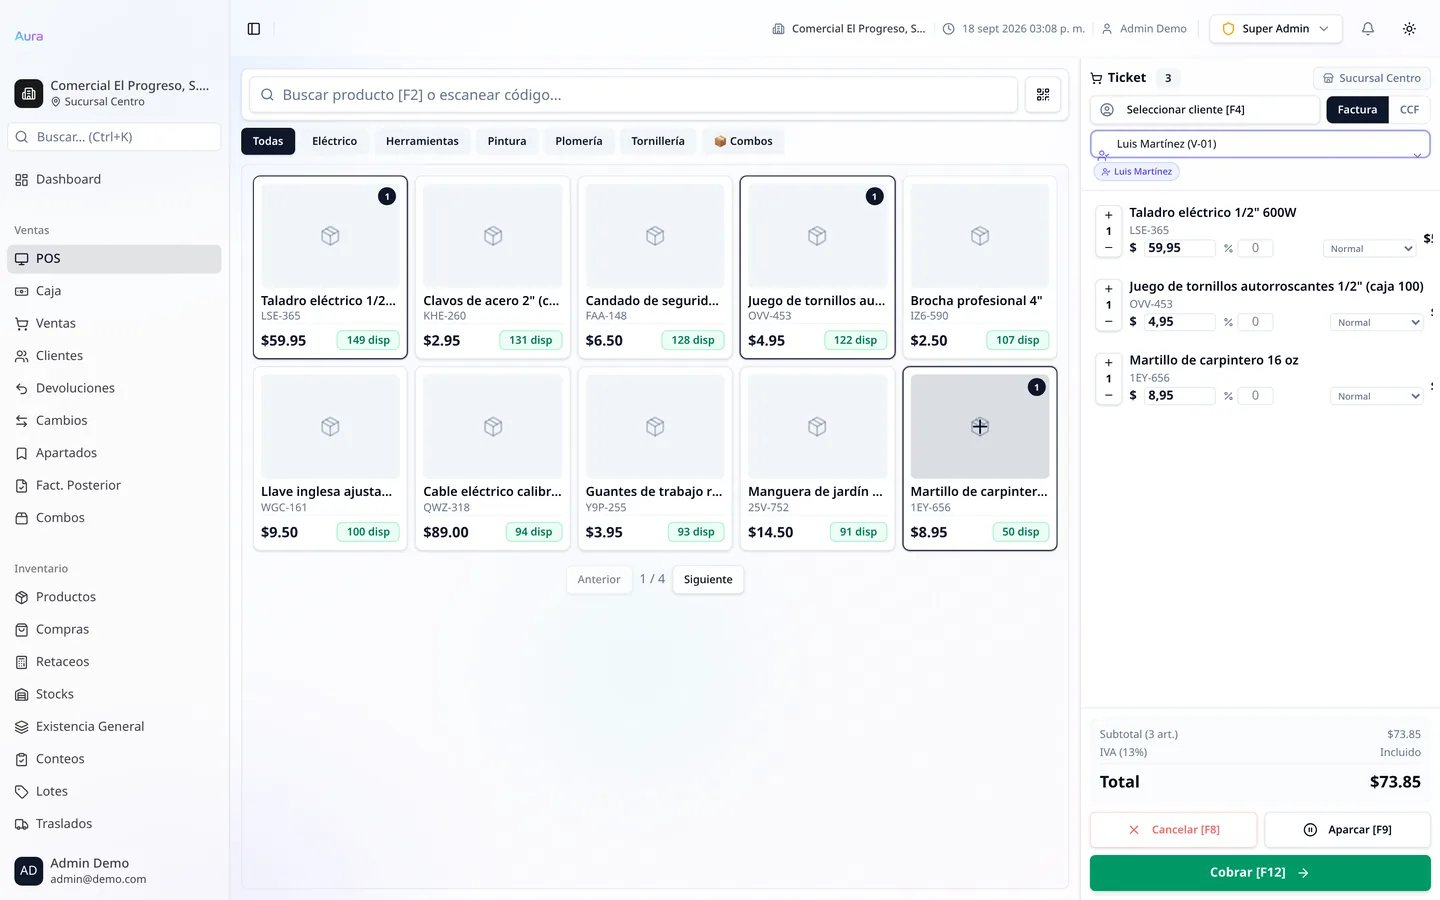
Task: Open Productos in Inventario
Action: (x=114, y=597)
